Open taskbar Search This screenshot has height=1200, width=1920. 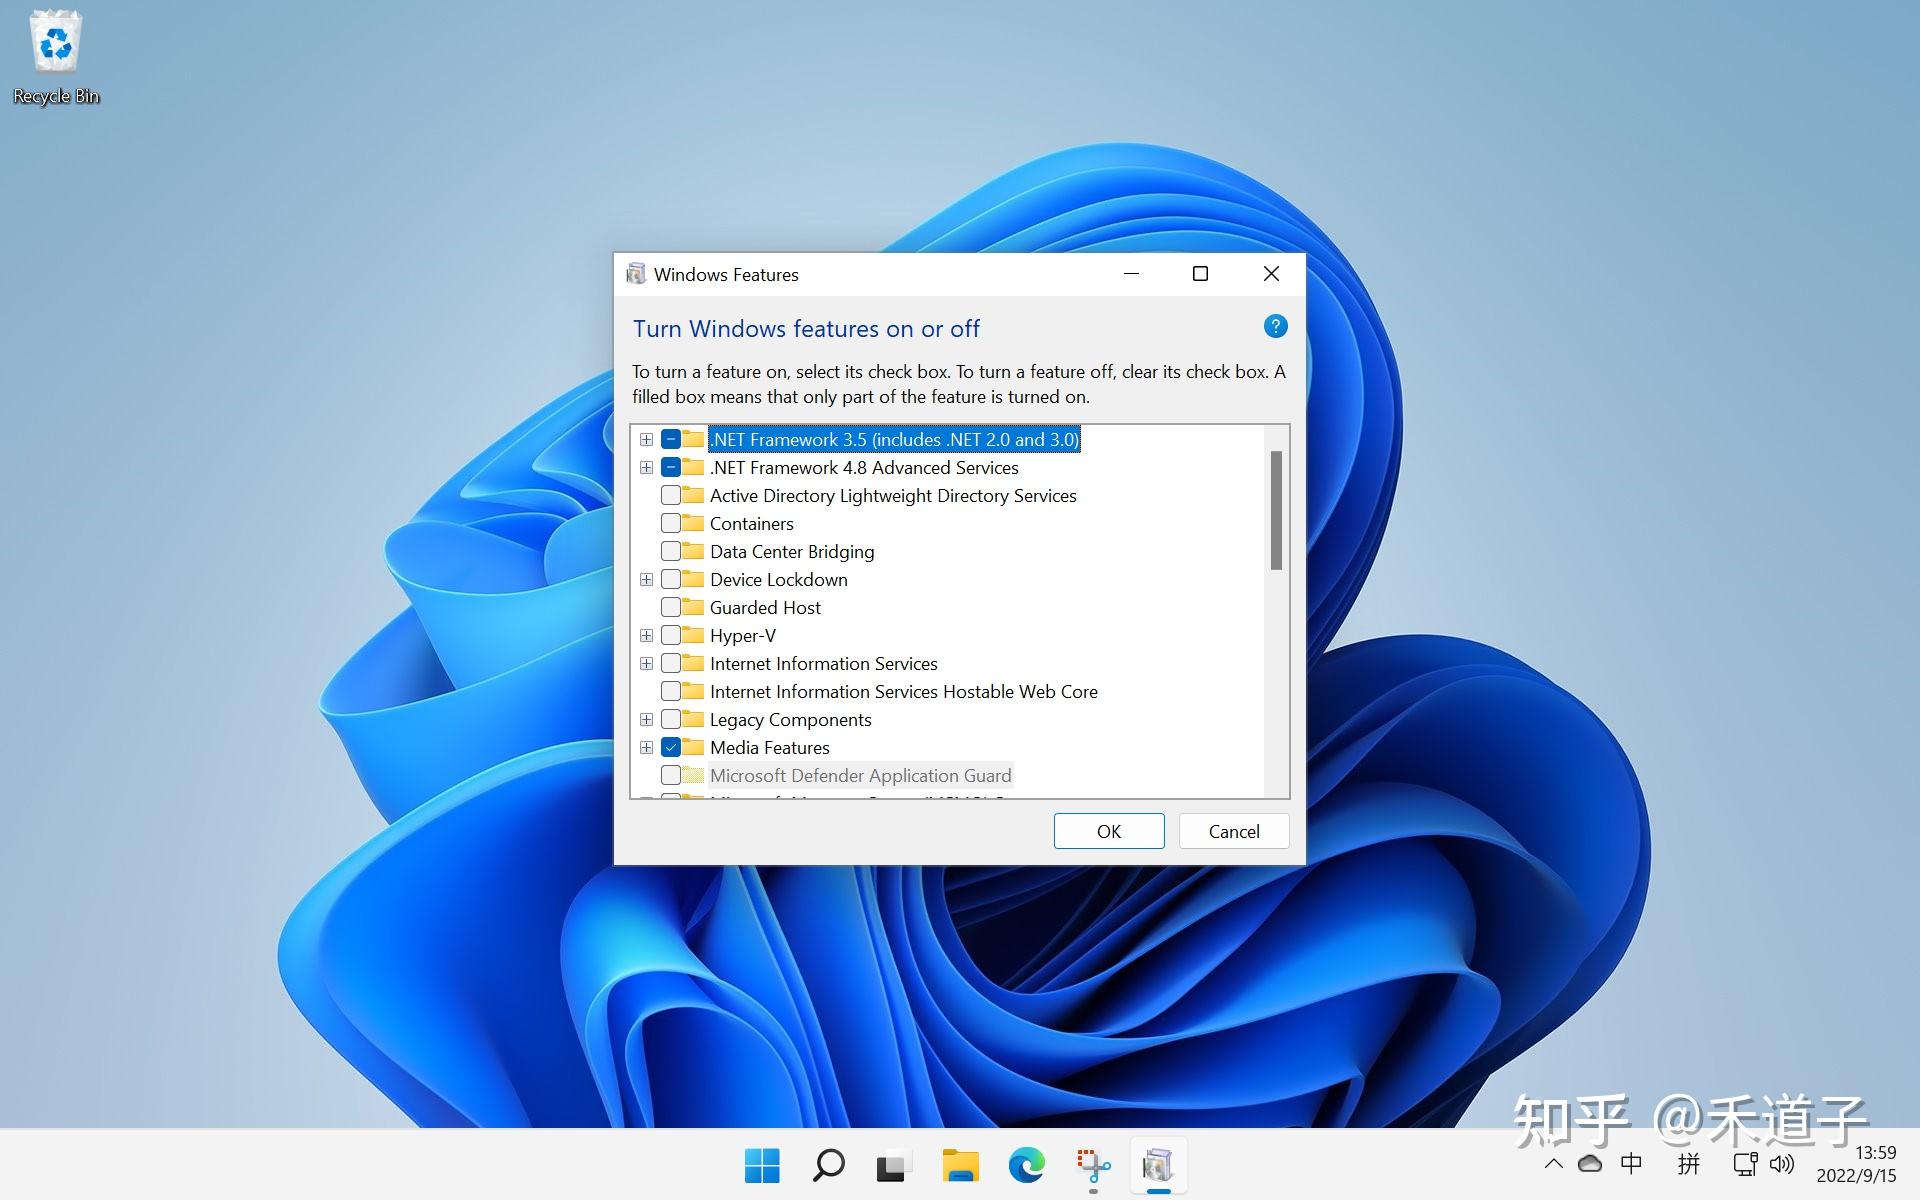click(x=828, y=1165)
